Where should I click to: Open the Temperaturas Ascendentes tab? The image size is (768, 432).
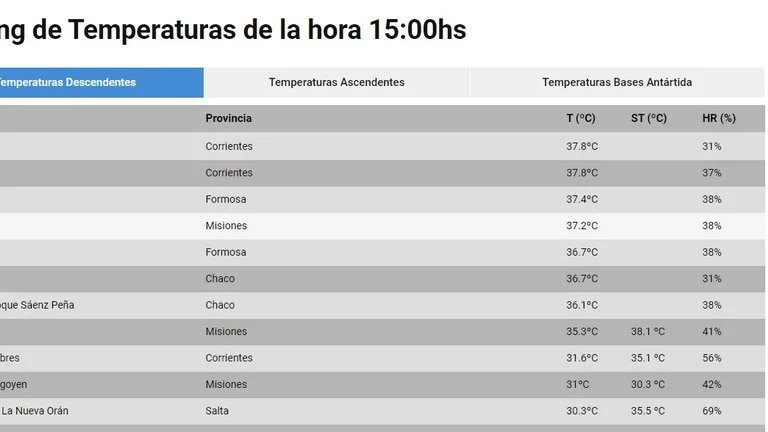click(336, 82)
